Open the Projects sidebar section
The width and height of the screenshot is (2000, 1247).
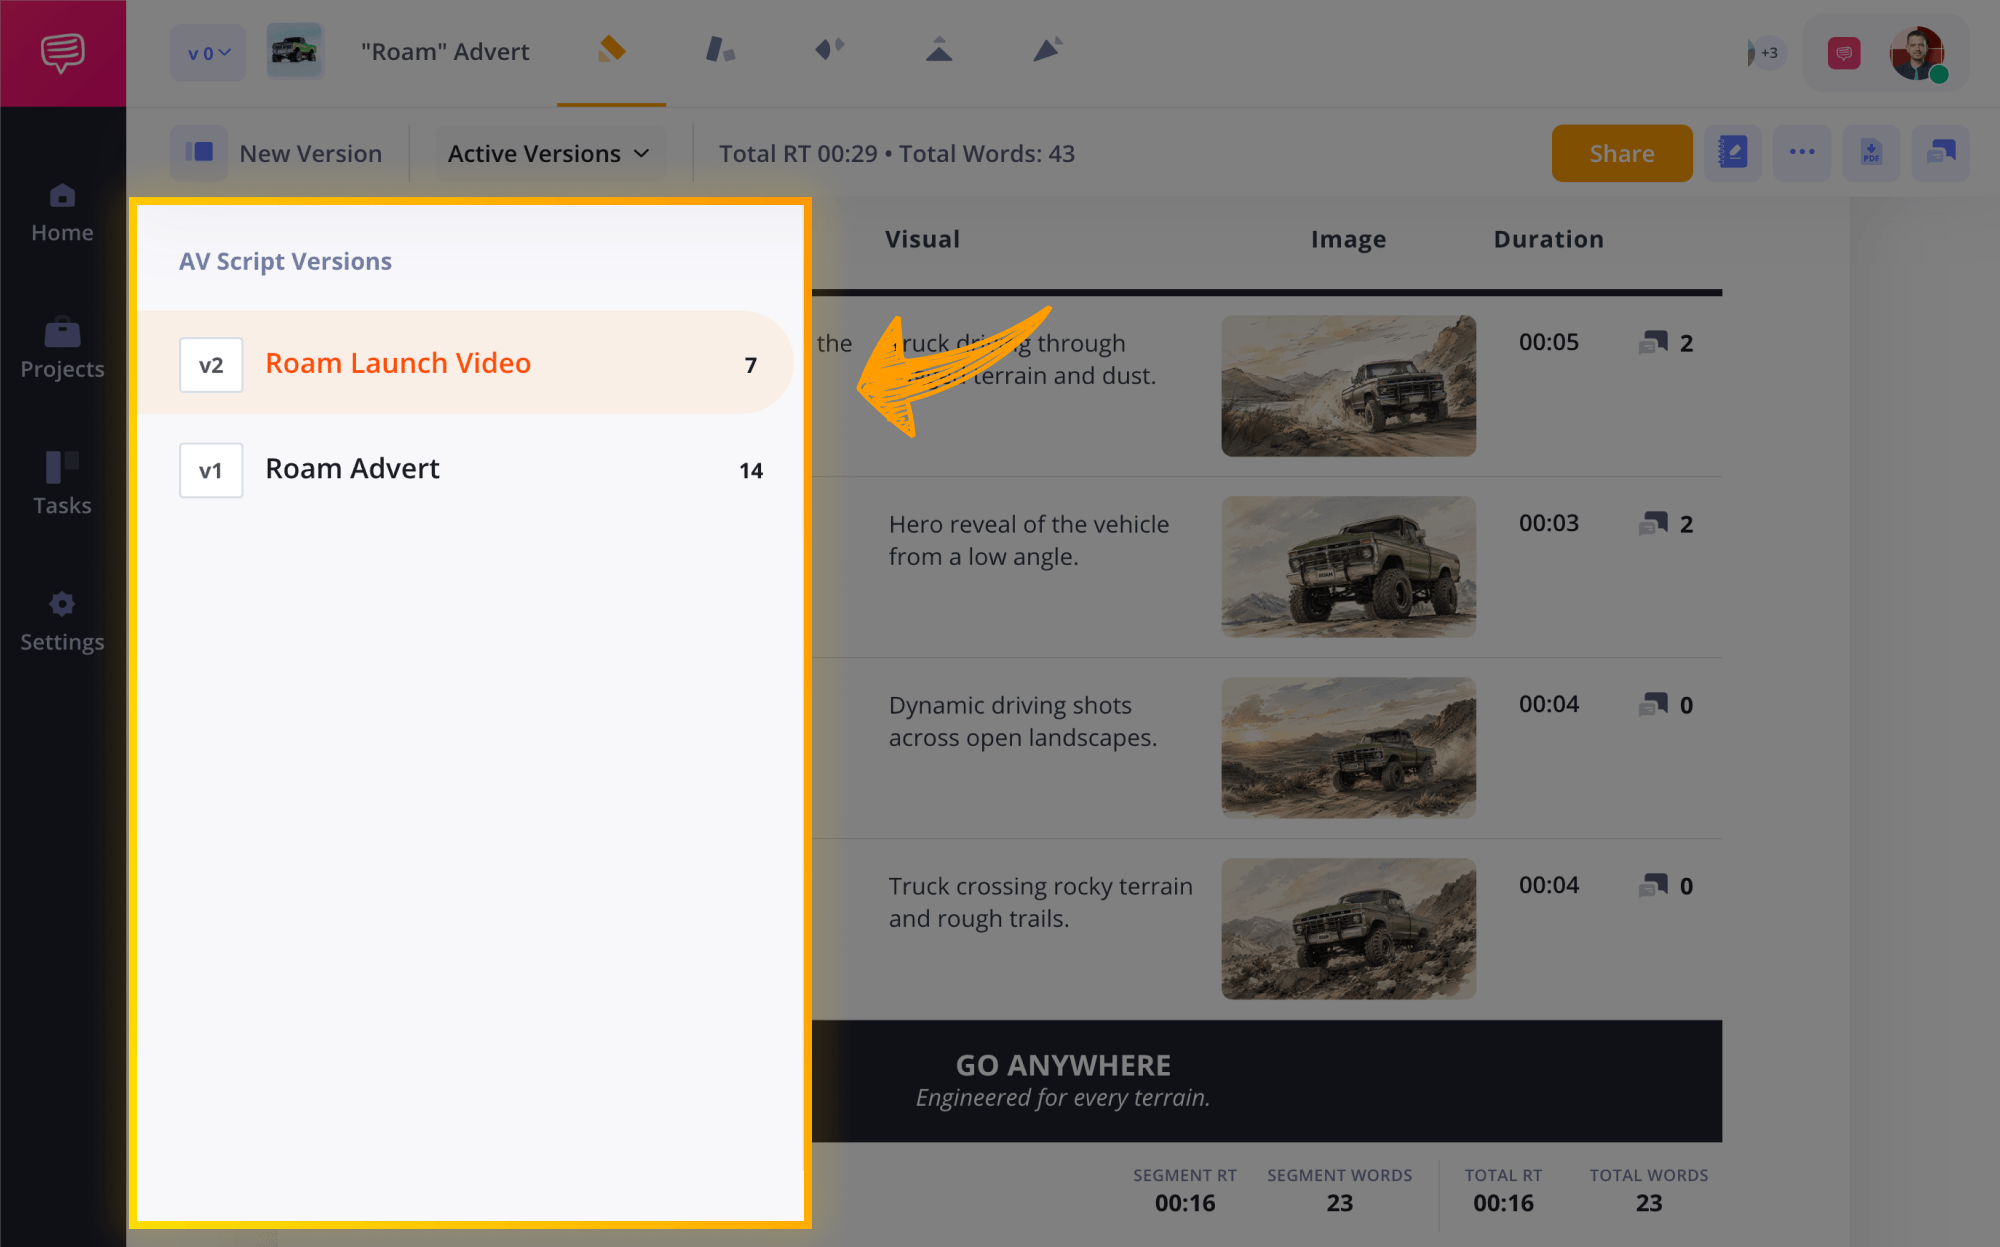pos(62,349)
